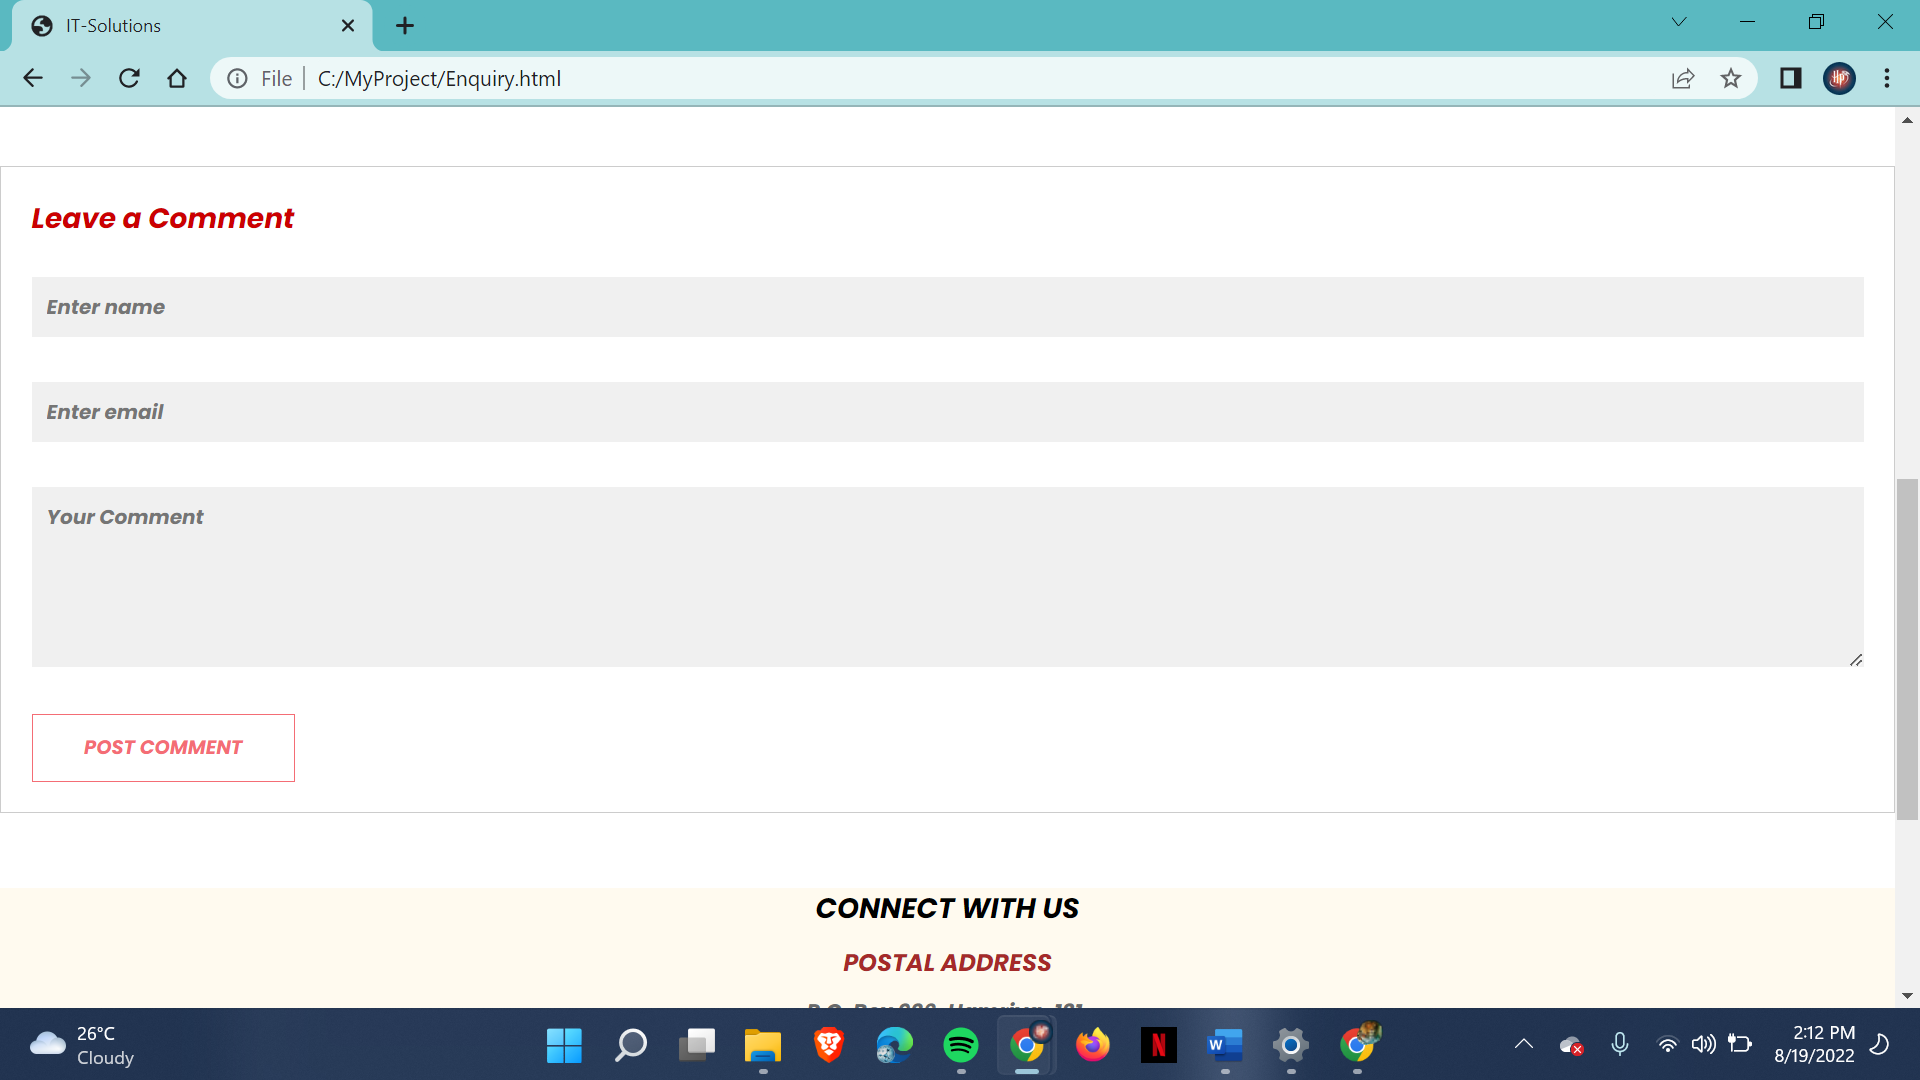Viewport: 1920px width, 1080px height.
Task: Open Microsoft Word from the taskbar
Action: 1225,1045
